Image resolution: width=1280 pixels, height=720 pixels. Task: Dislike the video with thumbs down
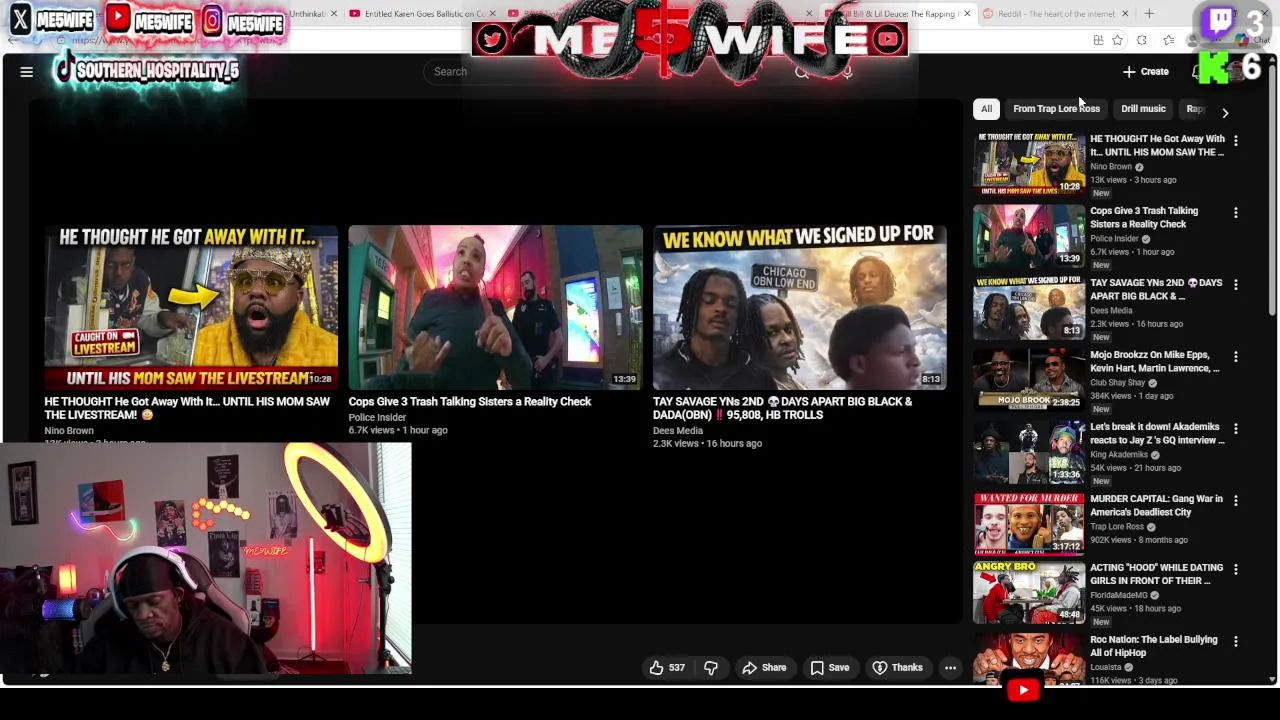(x=711, y=668)
